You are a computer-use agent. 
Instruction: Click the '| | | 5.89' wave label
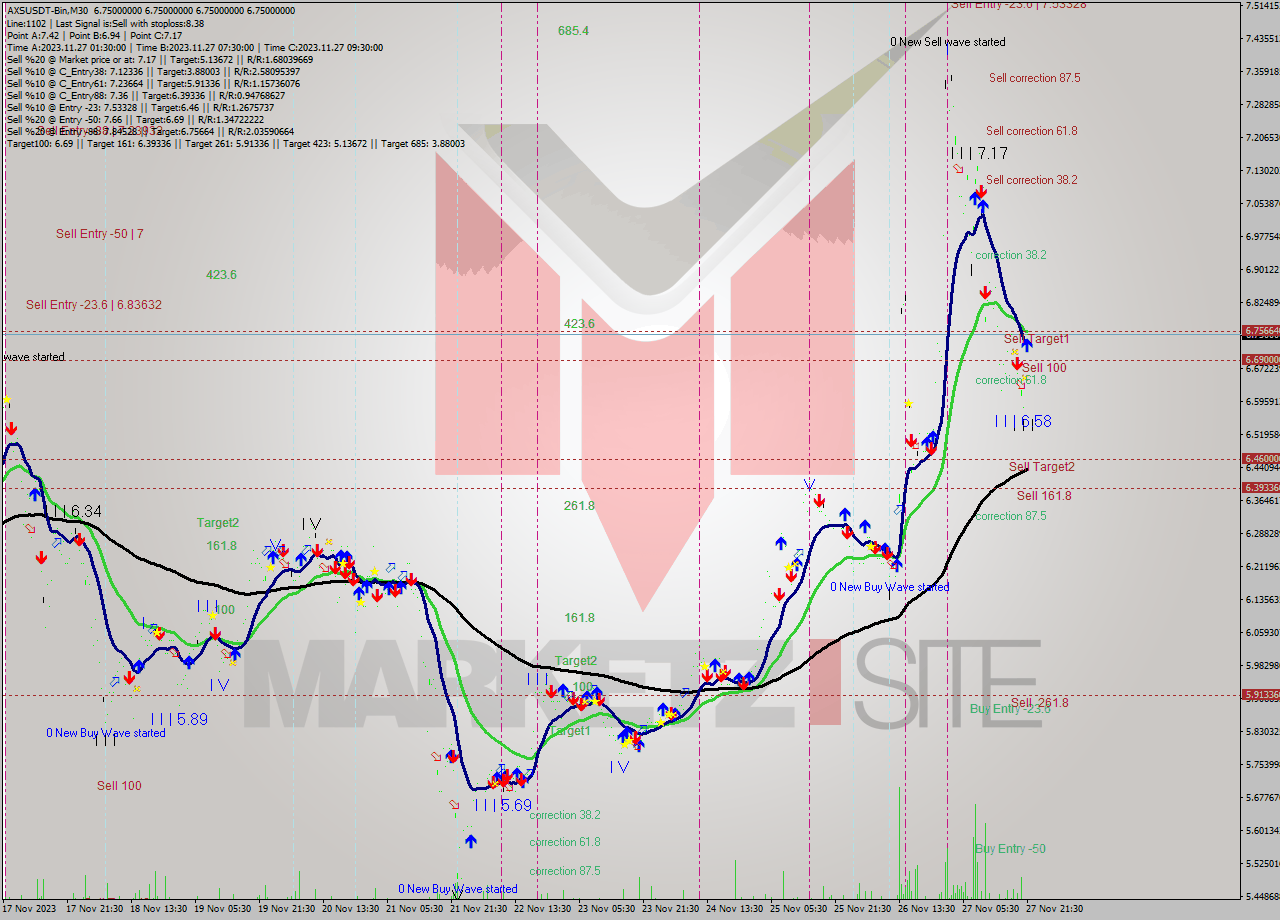point(179,719)
